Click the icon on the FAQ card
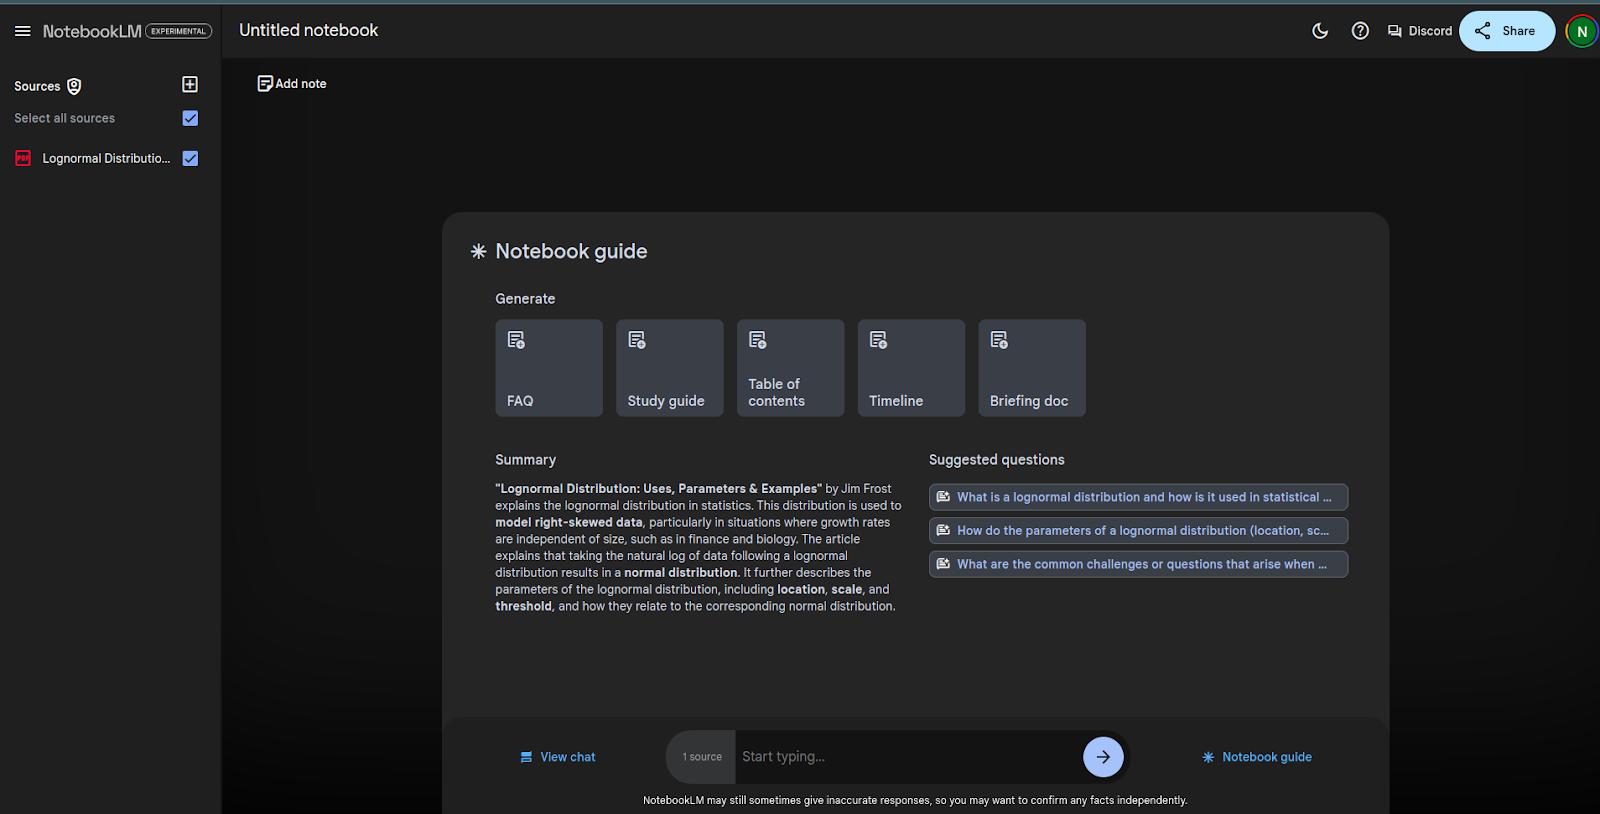The width and height of the screenshot is (1600, 814). (x=516, y=340)
